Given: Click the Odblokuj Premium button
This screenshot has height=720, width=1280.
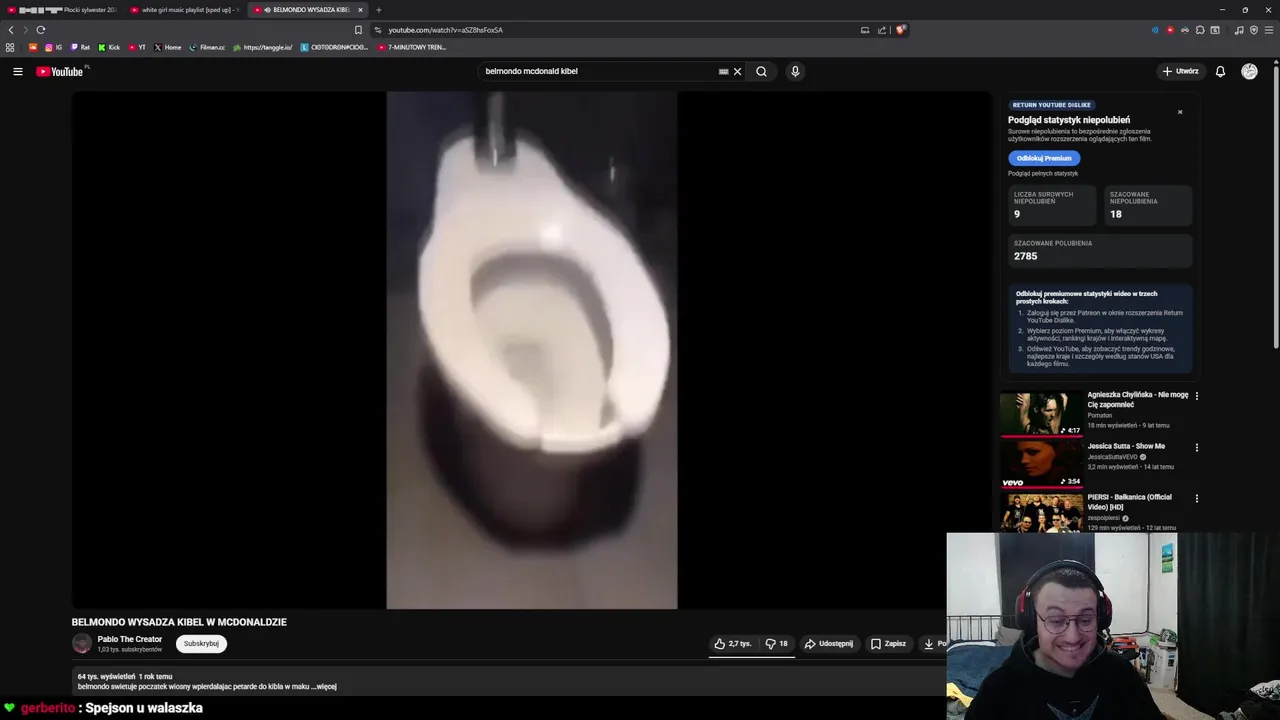Looking at the screenshot, I should pyautogui.click(x=1044, y=158).
